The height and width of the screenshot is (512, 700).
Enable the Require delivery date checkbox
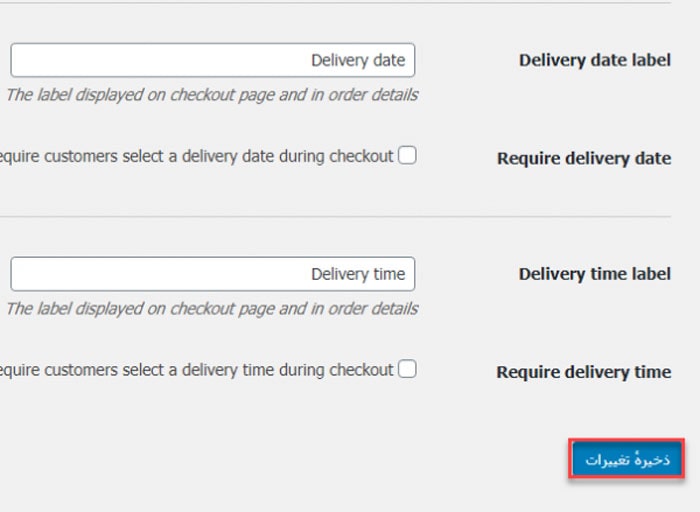pyautogui.click(x=407, y=155)
